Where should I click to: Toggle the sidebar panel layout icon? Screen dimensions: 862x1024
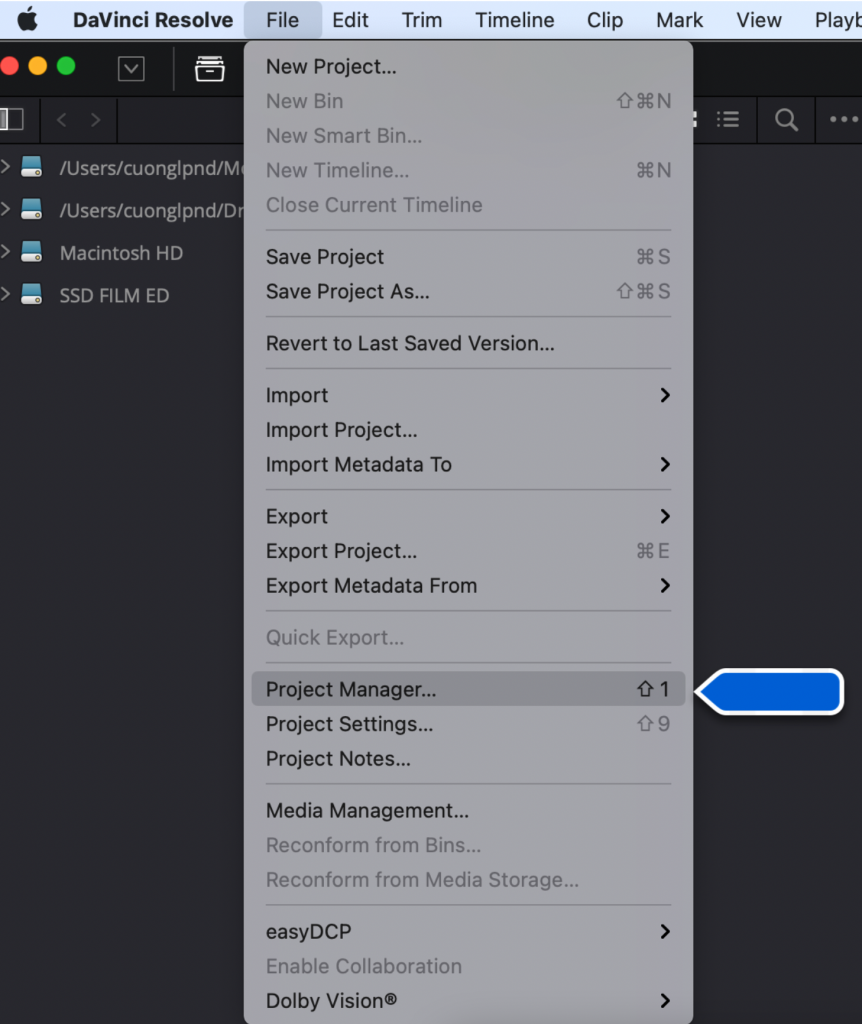[12, 120]
